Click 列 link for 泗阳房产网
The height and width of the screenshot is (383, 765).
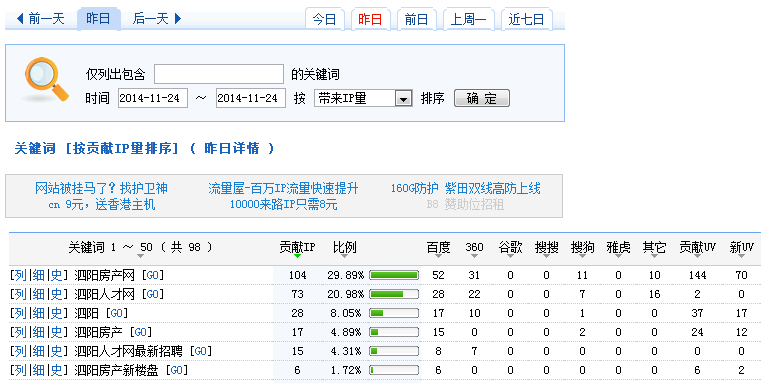(20, 275)
